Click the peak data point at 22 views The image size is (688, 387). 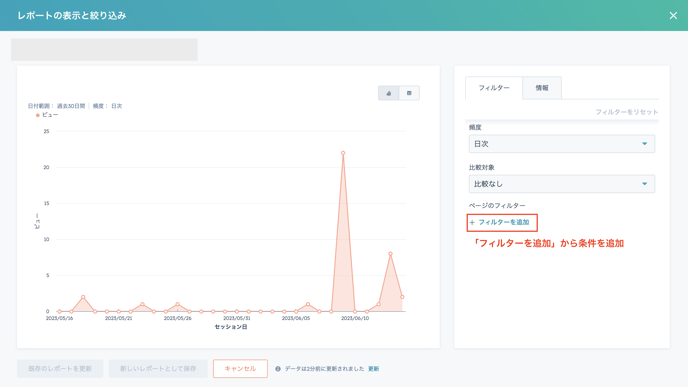click(x=343, y=153)
